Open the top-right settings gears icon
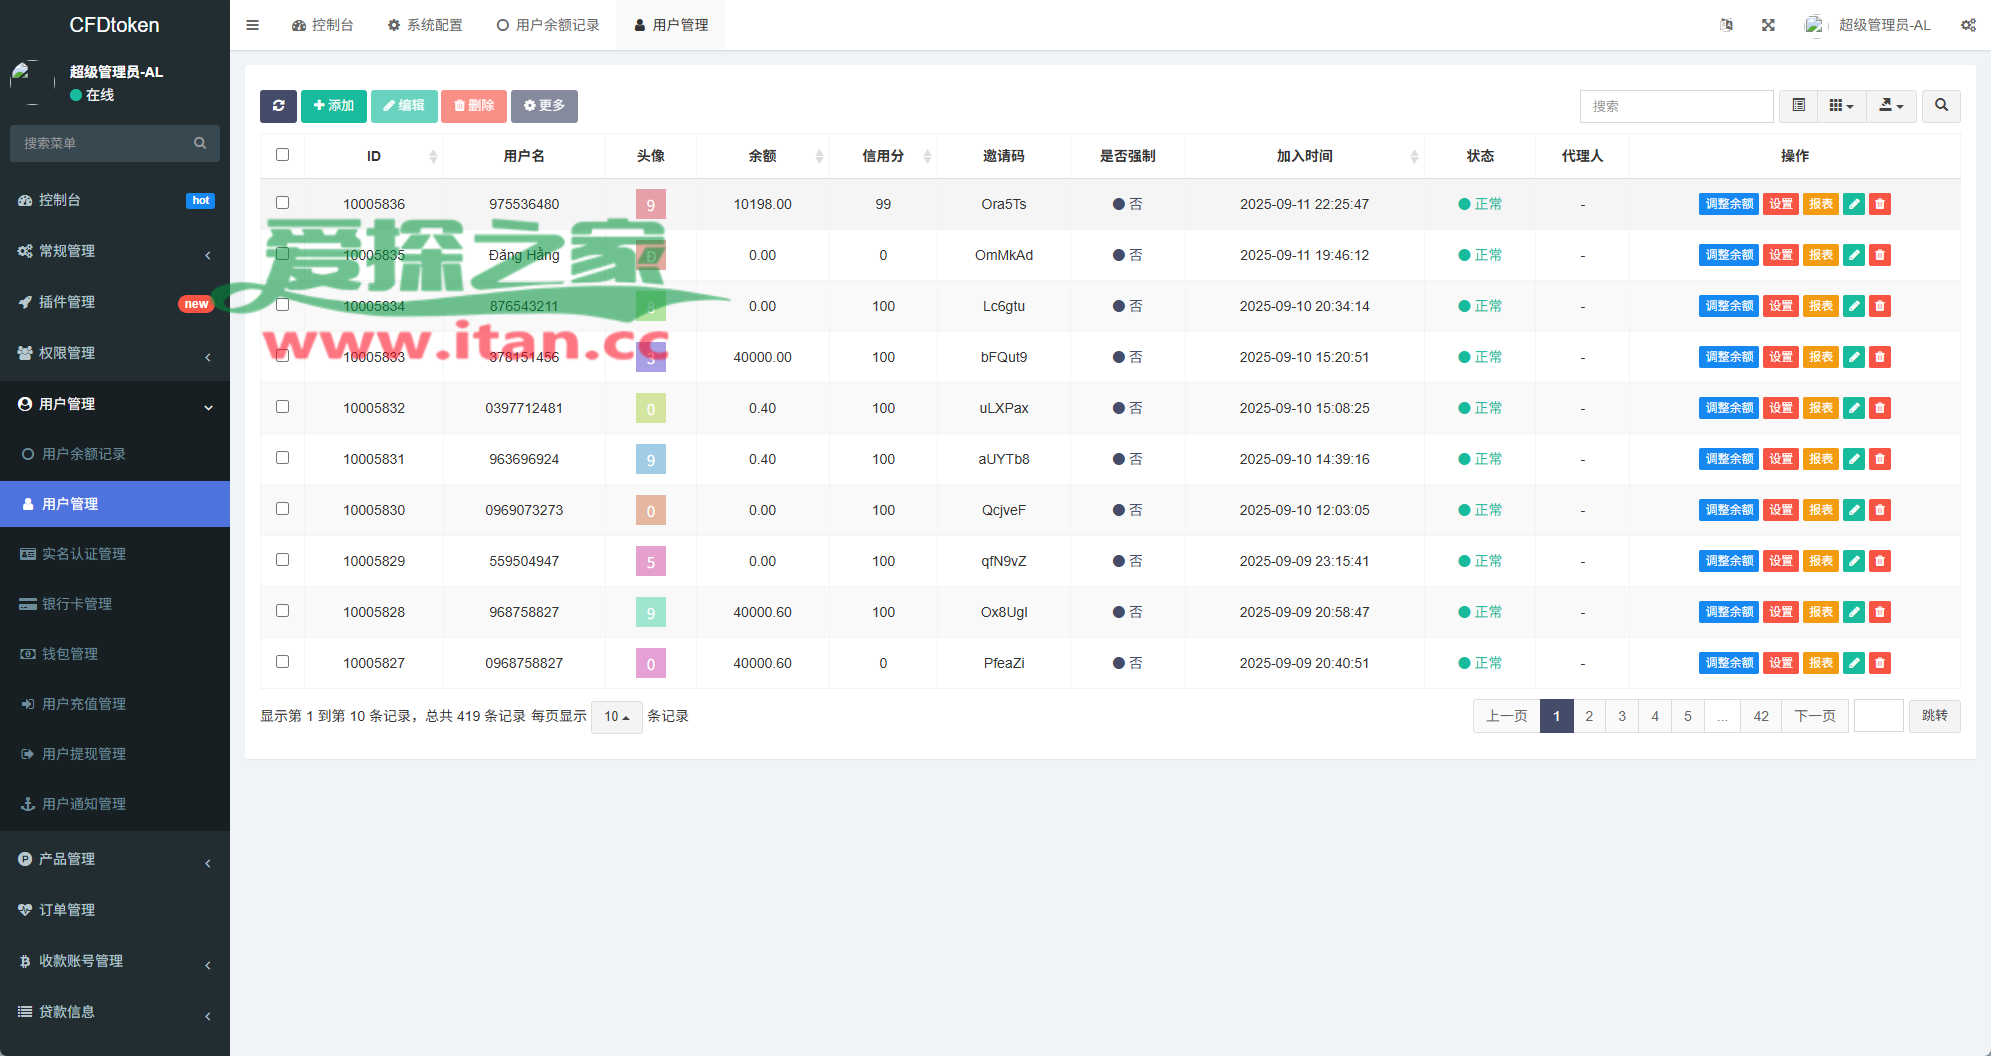The height and width of the screenshot is (1056, 1991). 1967,25
